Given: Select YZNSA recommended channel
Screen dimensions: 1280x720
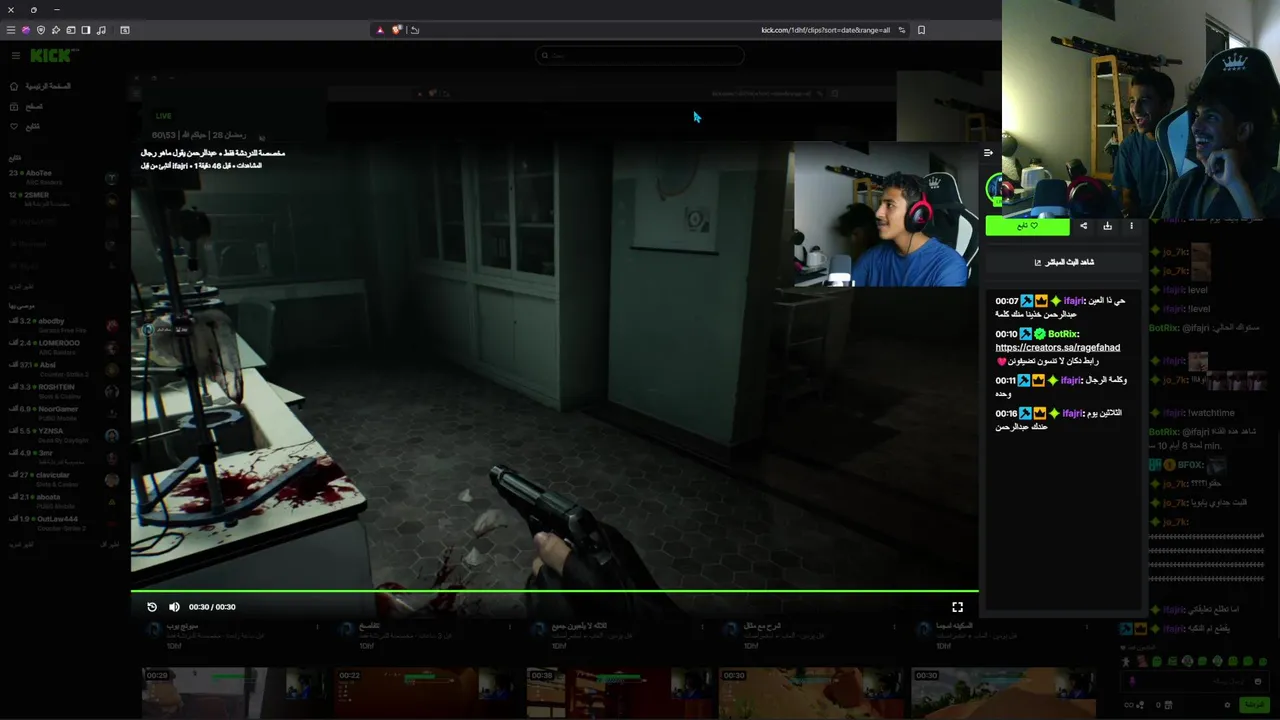Looking at the screenshot, I should point(62,435).
